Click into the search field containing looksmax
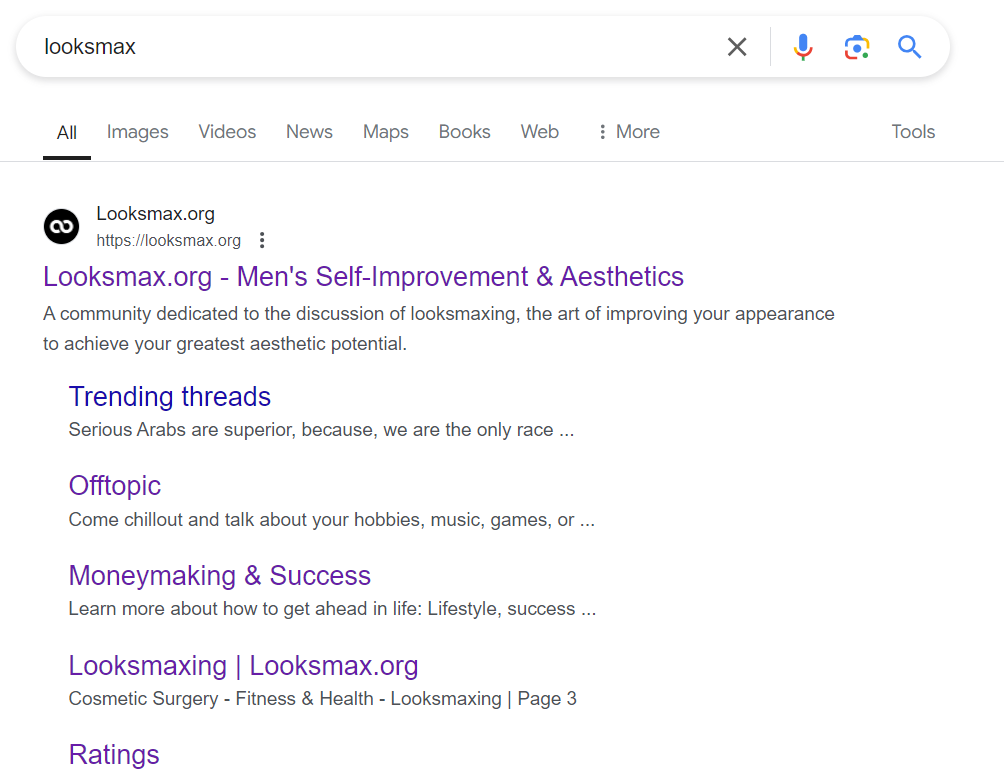The width and height of the screenshot is (1004, 771). [380, 47]
